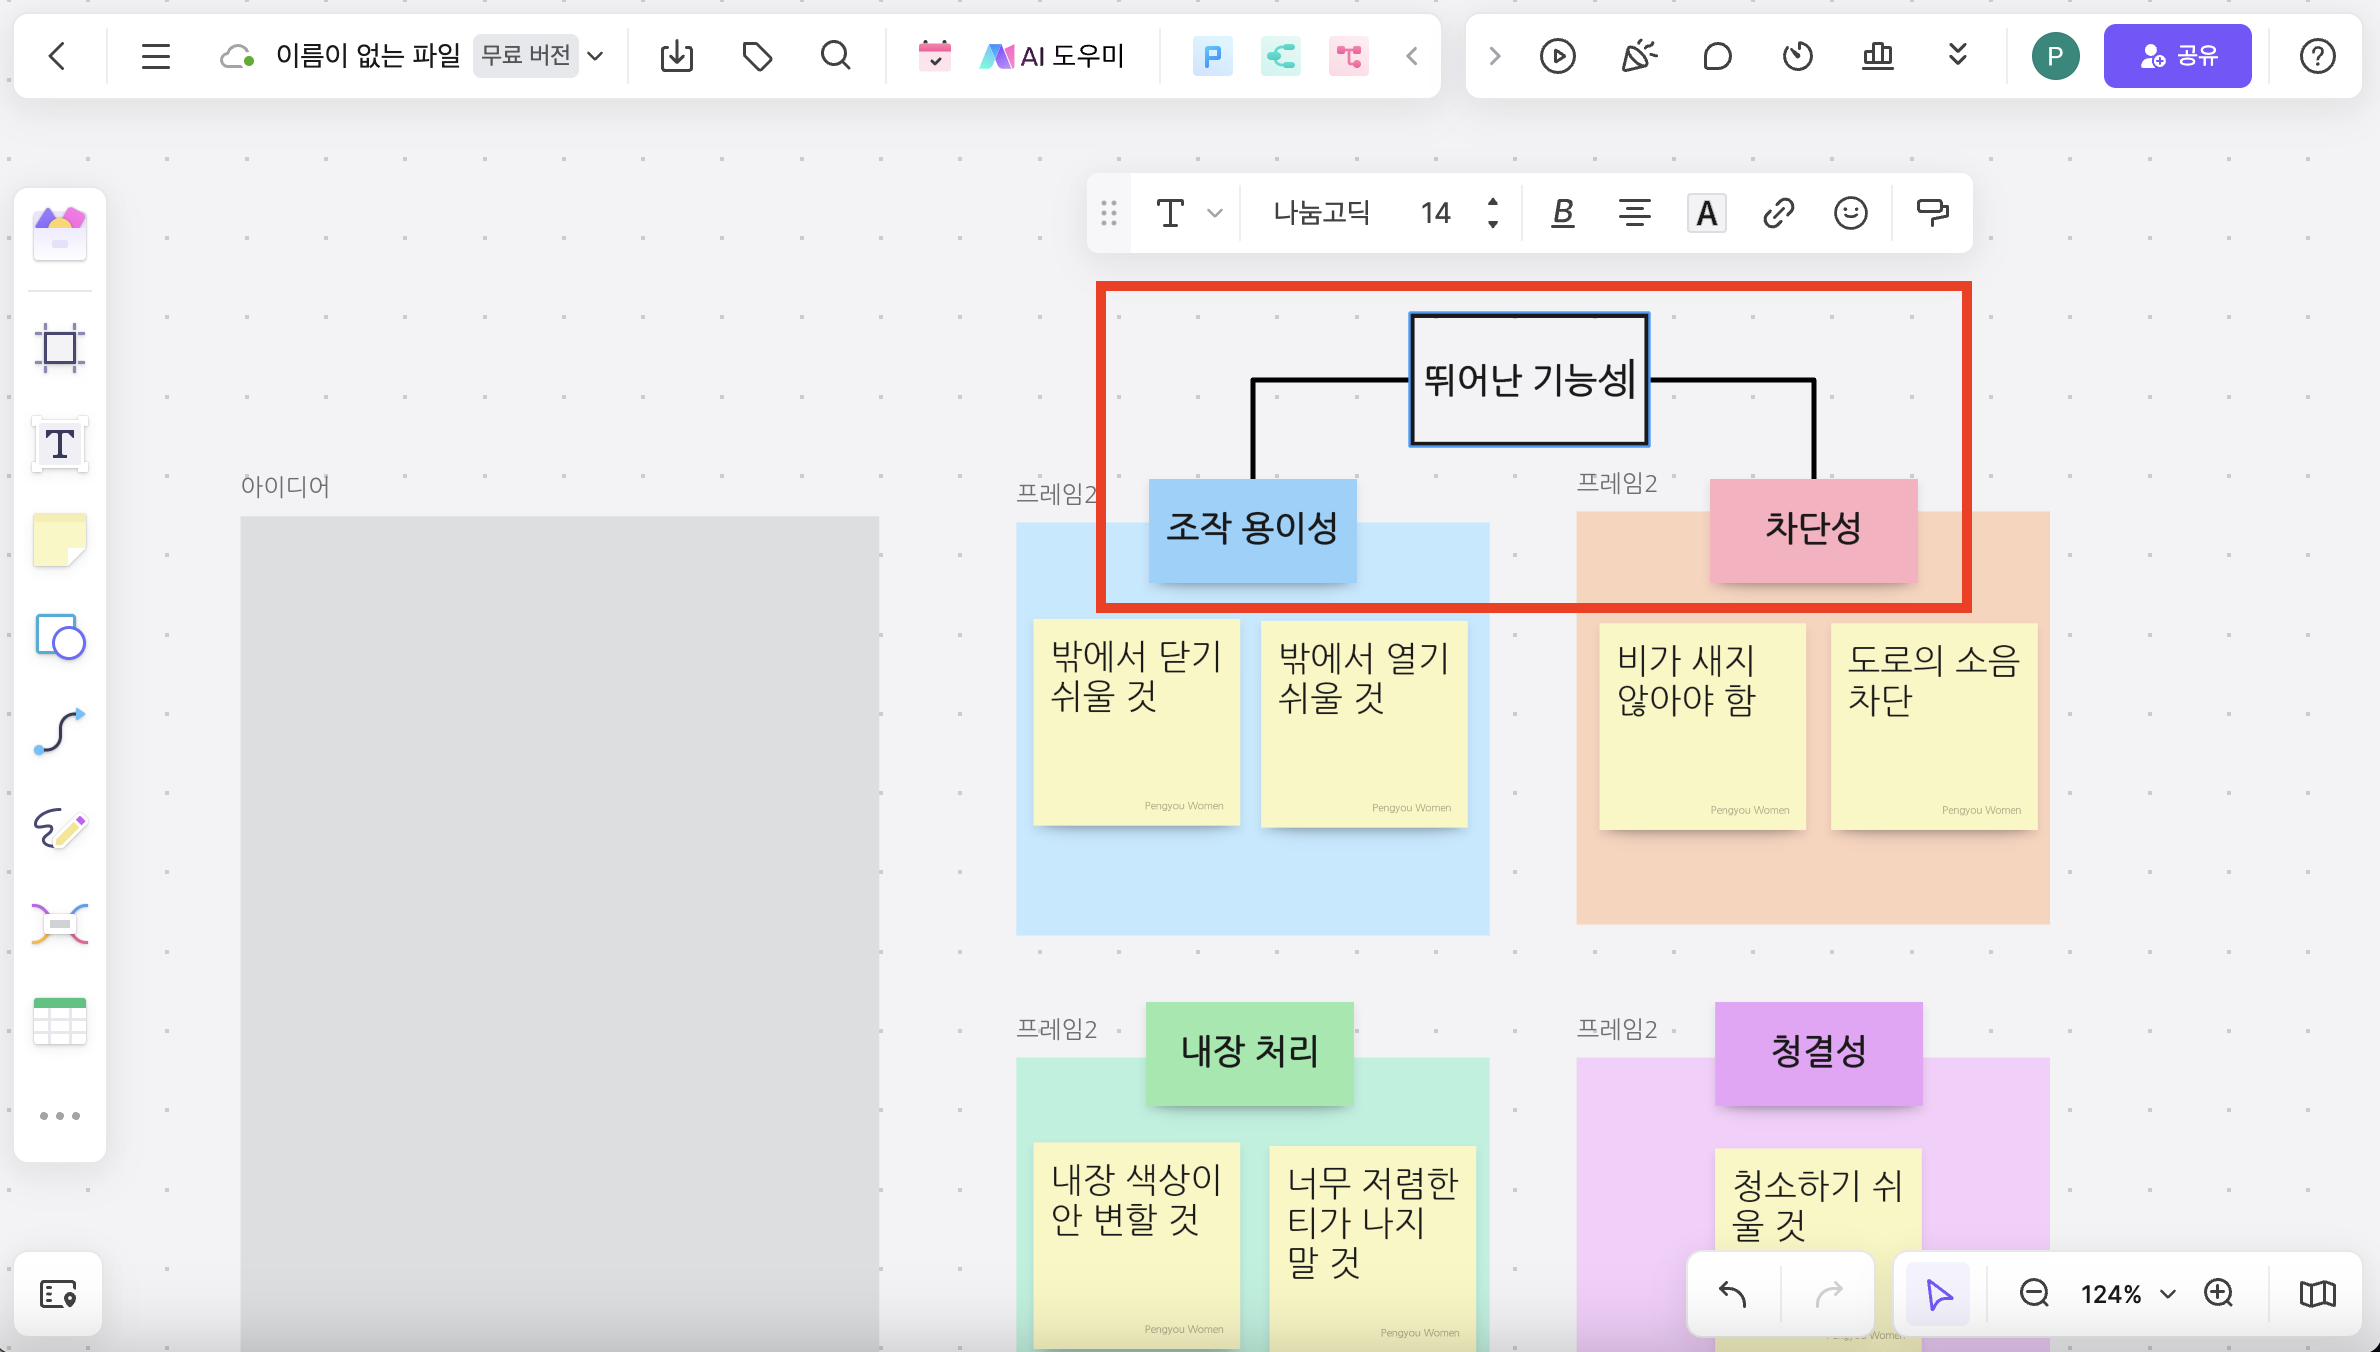Click the 공유 share button
2380x1352 pixels.
[2177, 56]
